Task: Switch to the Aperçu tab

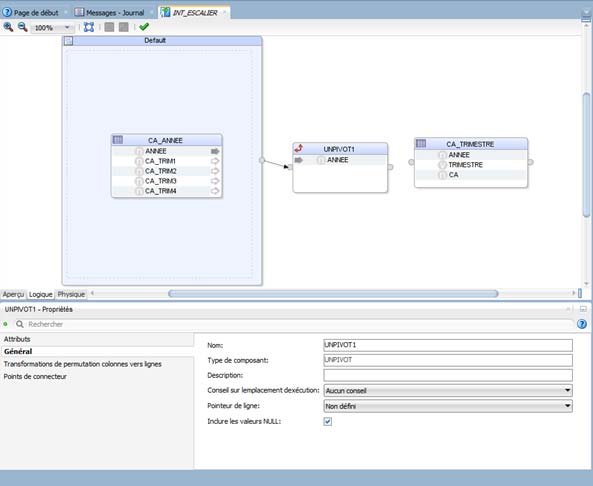Action: (x=13, y=294)
